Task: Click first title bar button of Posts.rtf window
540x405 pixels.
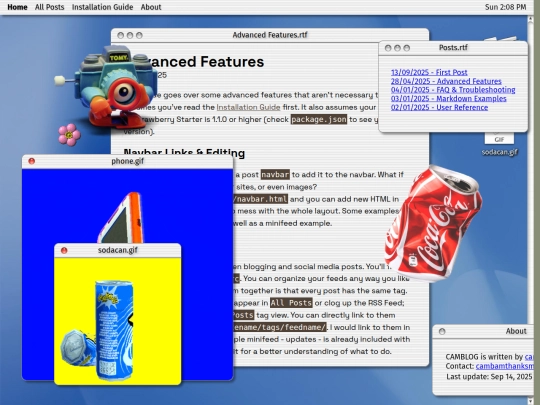Action: [x=388, y=48]
